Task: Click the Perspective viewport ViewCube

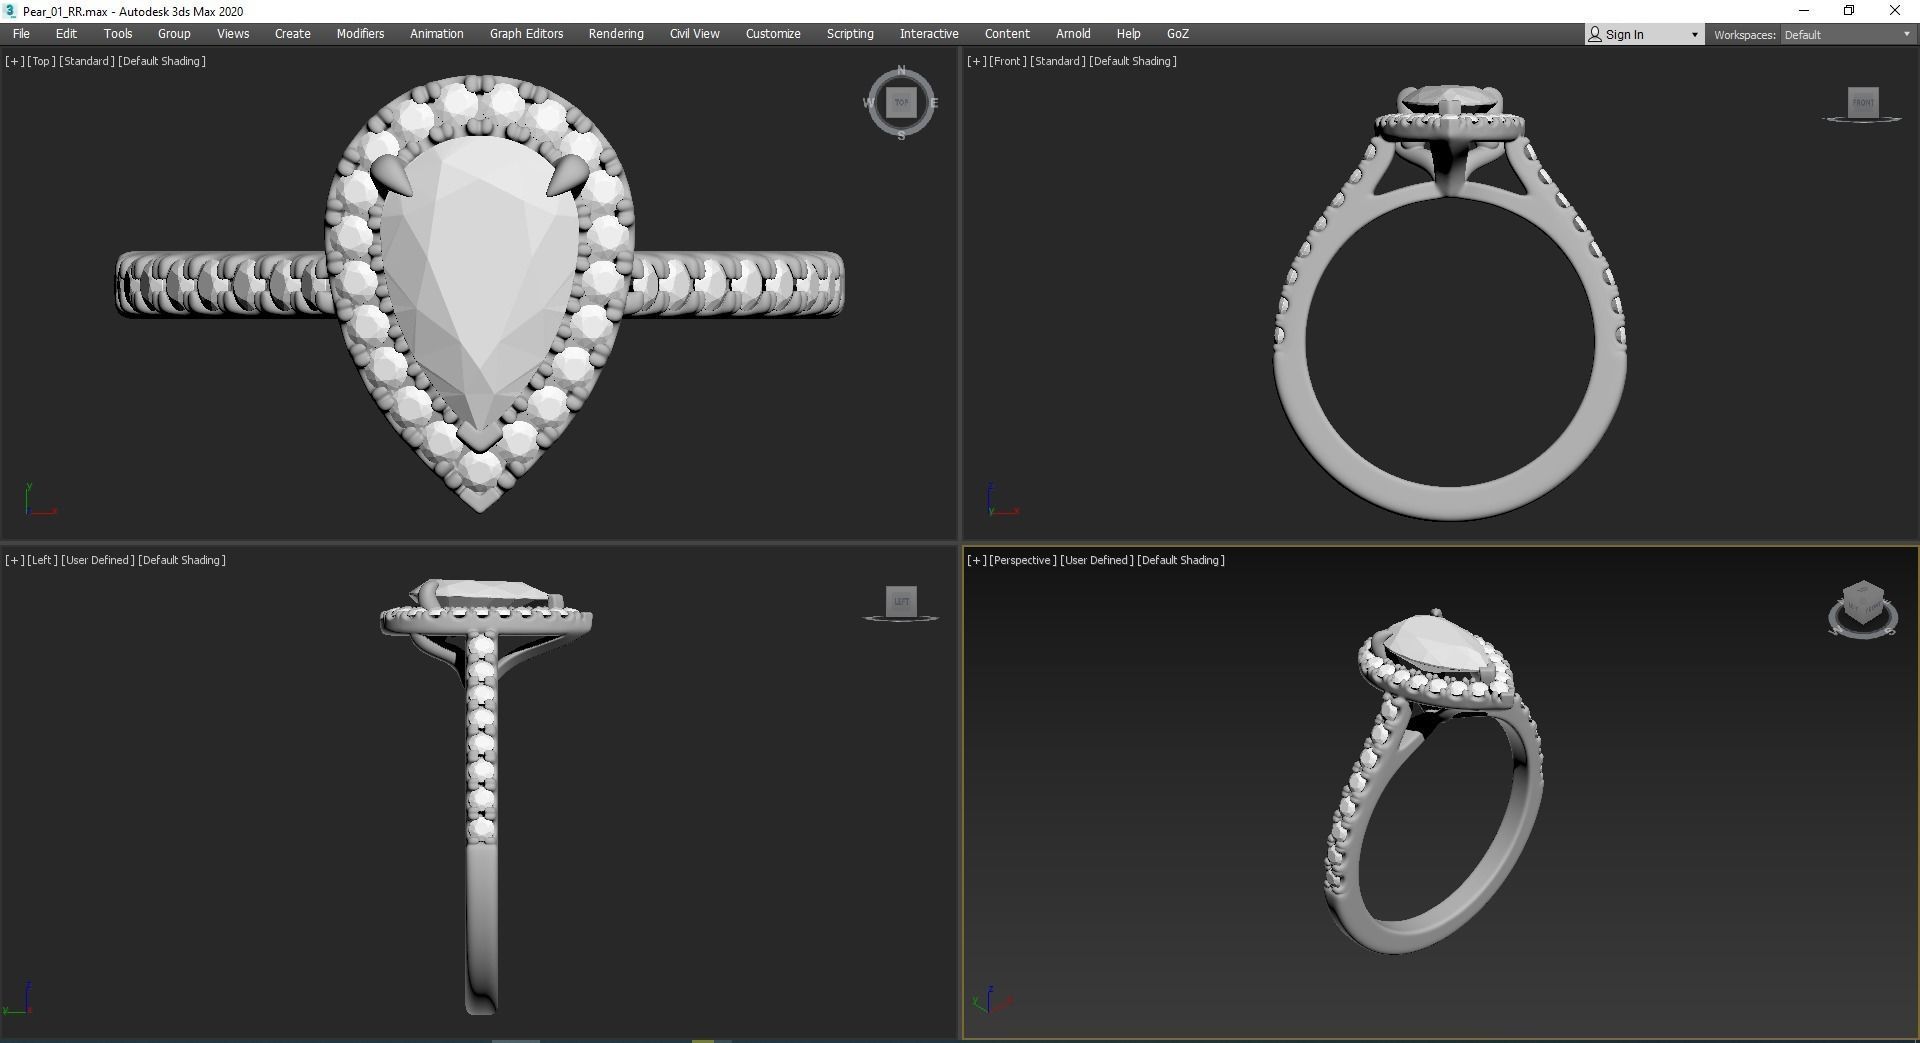Action: pos(1863,603)
